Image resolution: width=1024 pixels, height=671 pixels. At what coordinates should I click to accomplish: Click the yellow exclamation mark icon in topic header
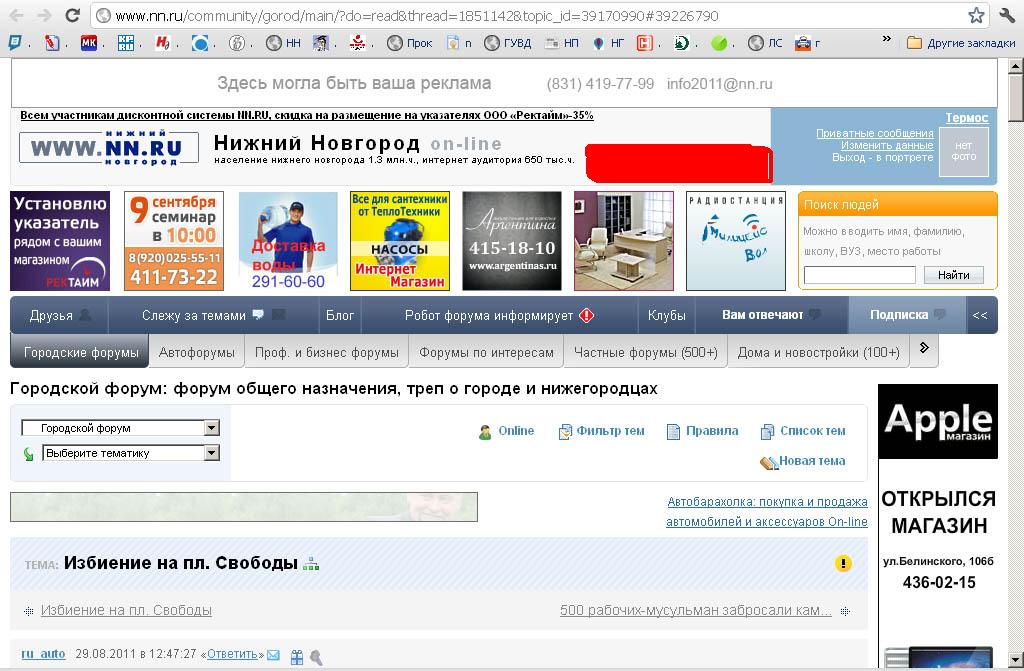(843, 563)
